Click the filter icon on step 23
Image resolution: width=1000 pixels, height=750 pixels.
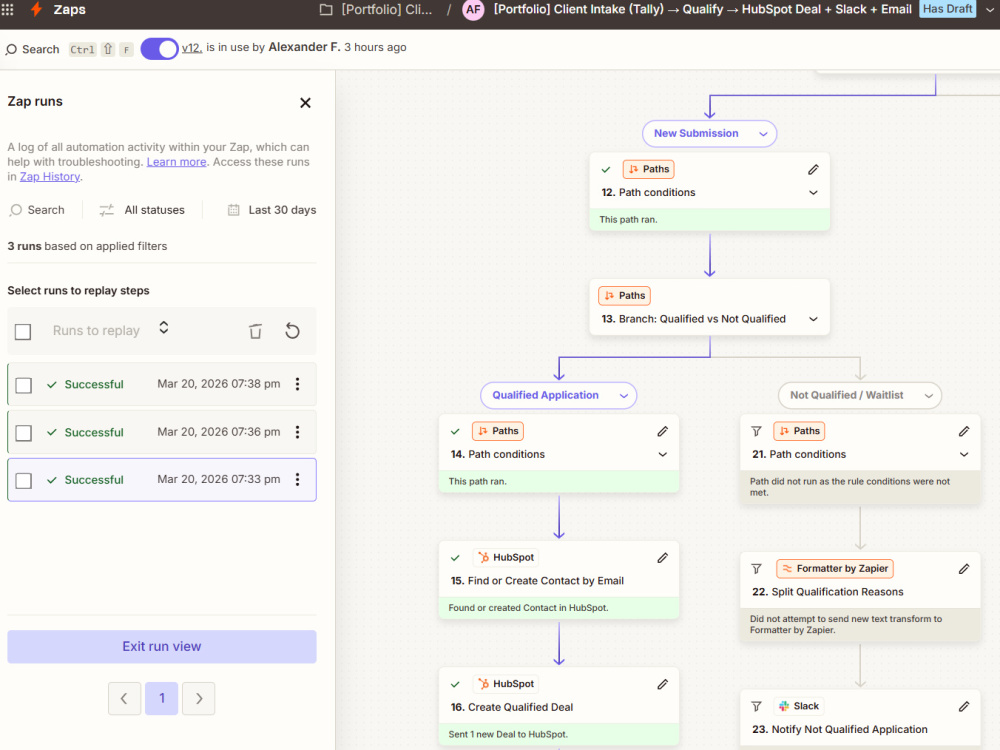click(x=756, y=707)
